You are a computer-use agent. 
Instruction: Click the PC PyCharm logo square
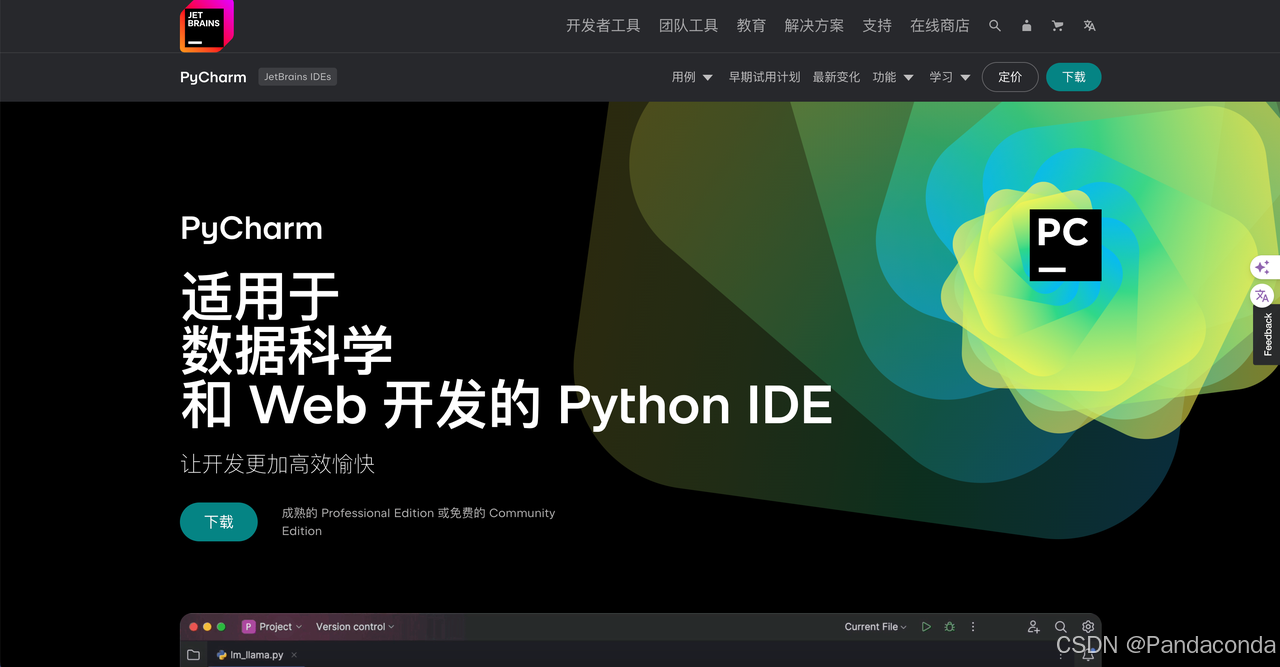click(x=1065, y=245)
